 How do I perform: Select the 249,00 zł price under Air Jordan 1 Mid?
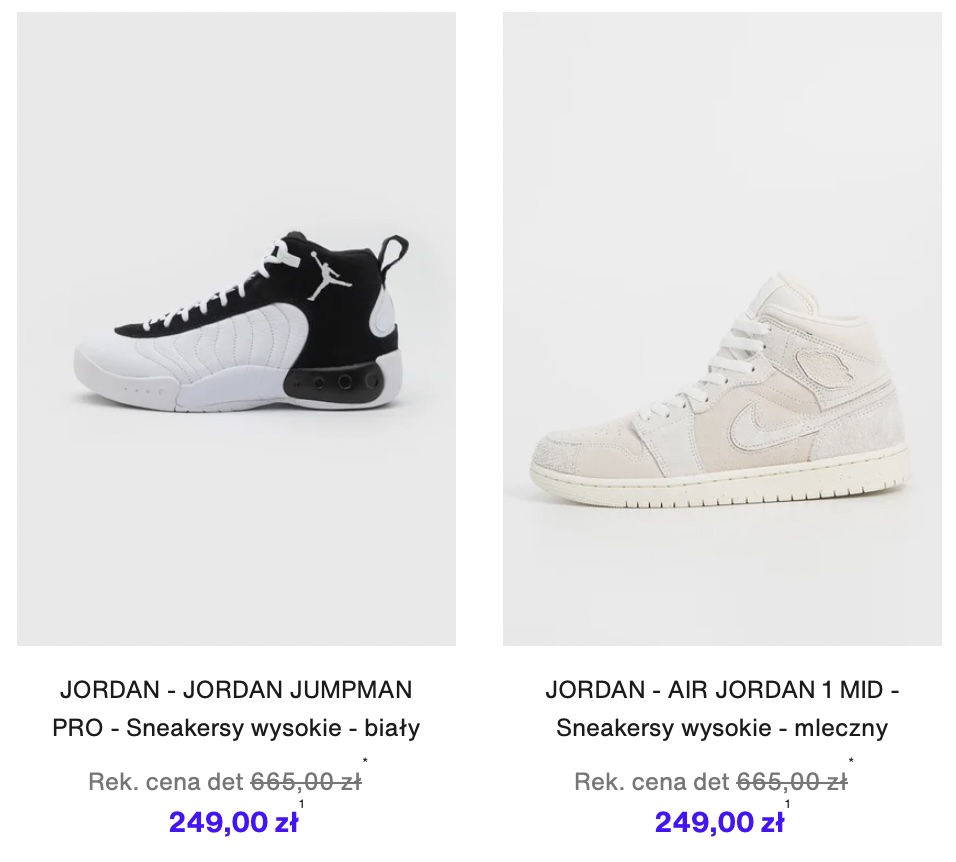(719, 822)
